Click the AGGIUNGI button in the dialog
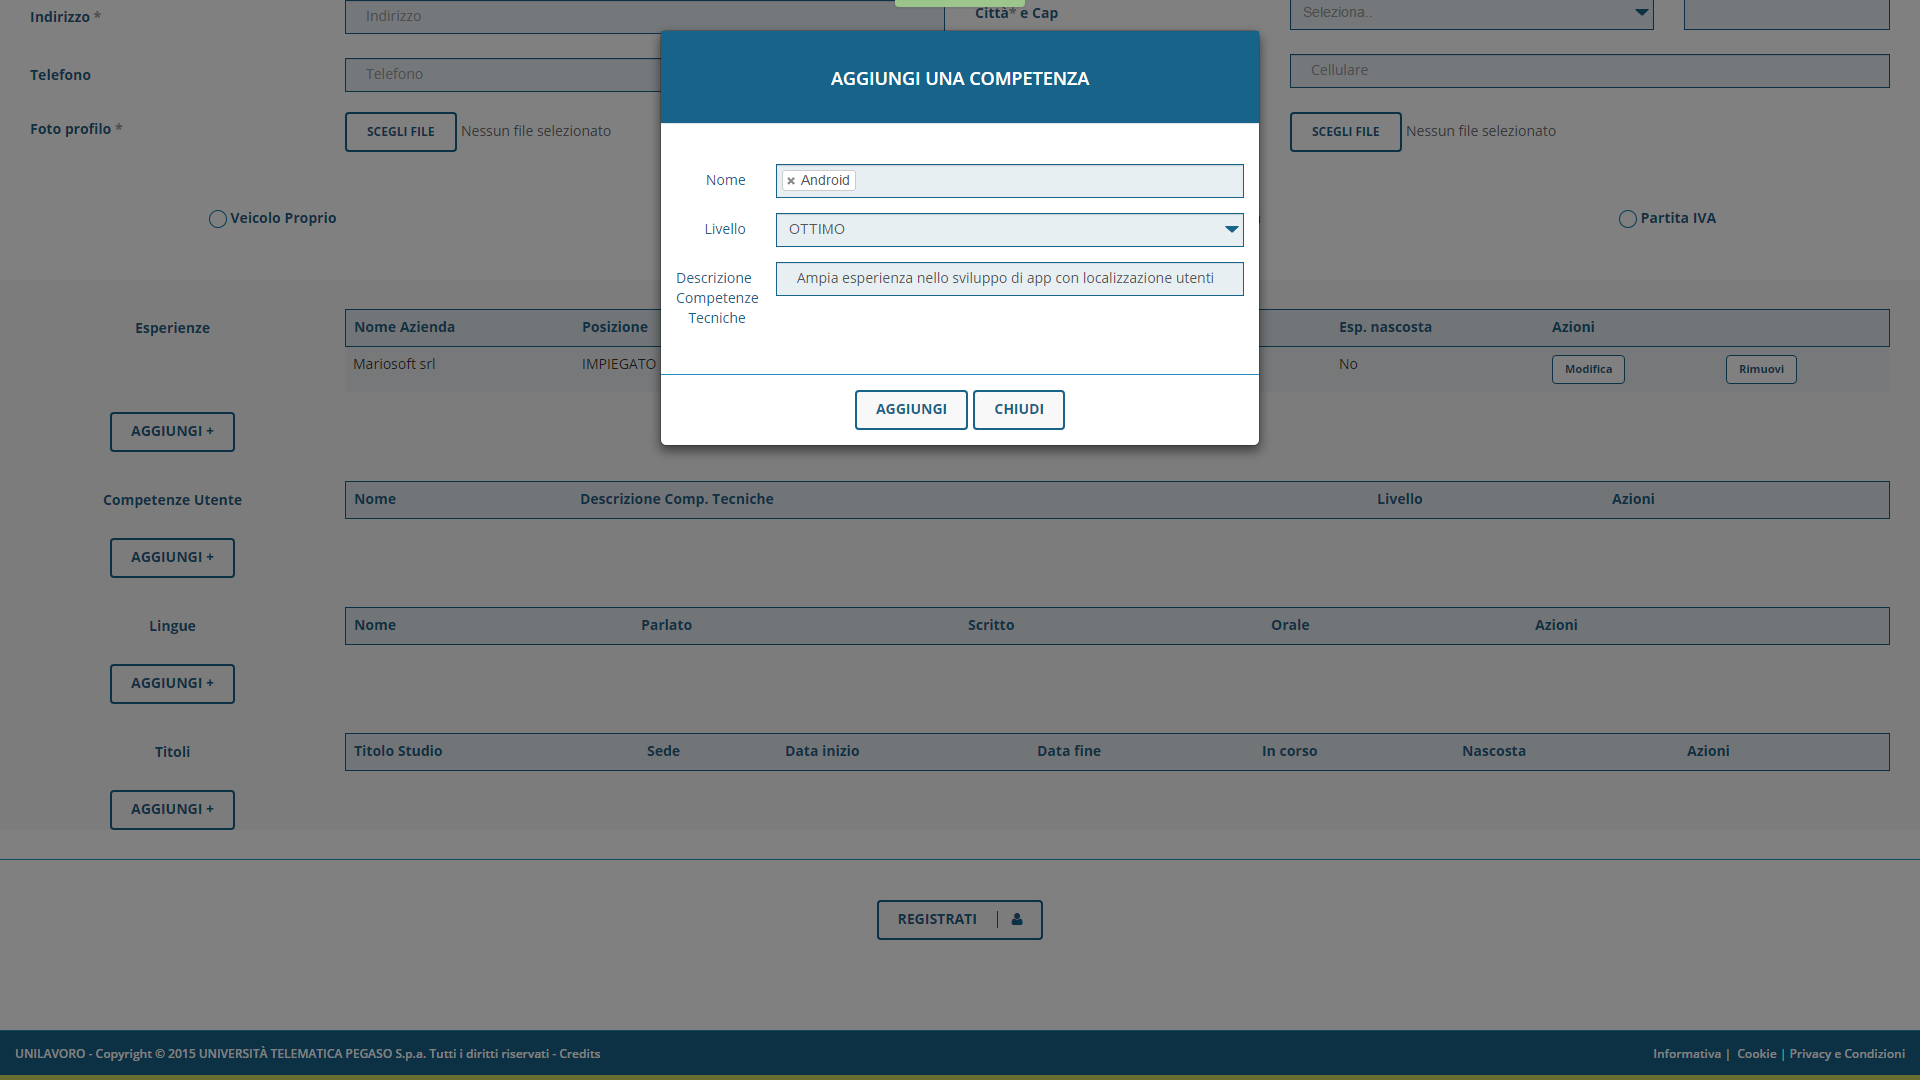Screen dimensions: 1920x1080 pyautogui.click(x=911, y=410)
